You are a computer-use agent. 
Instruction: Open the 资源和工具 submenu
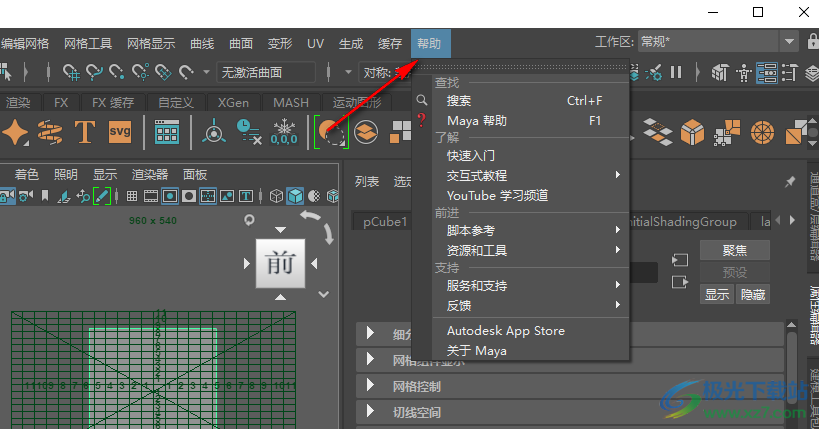tap(531, 250)
